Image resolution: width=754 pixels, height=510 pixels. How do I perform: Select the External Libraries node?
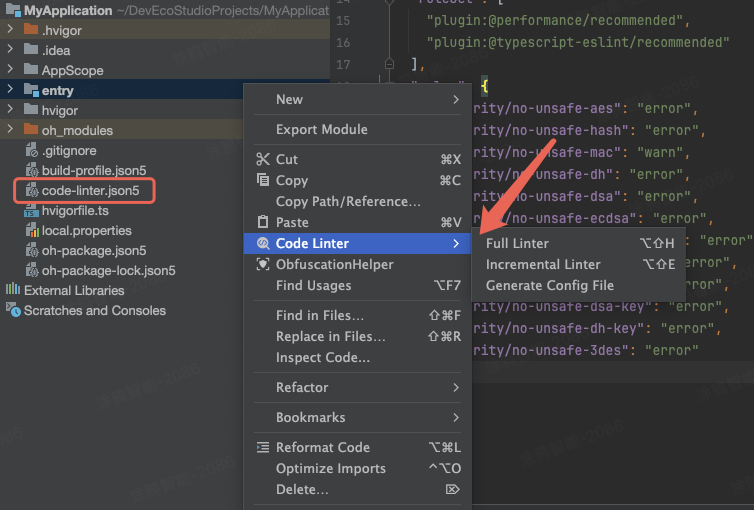(74, 290)
